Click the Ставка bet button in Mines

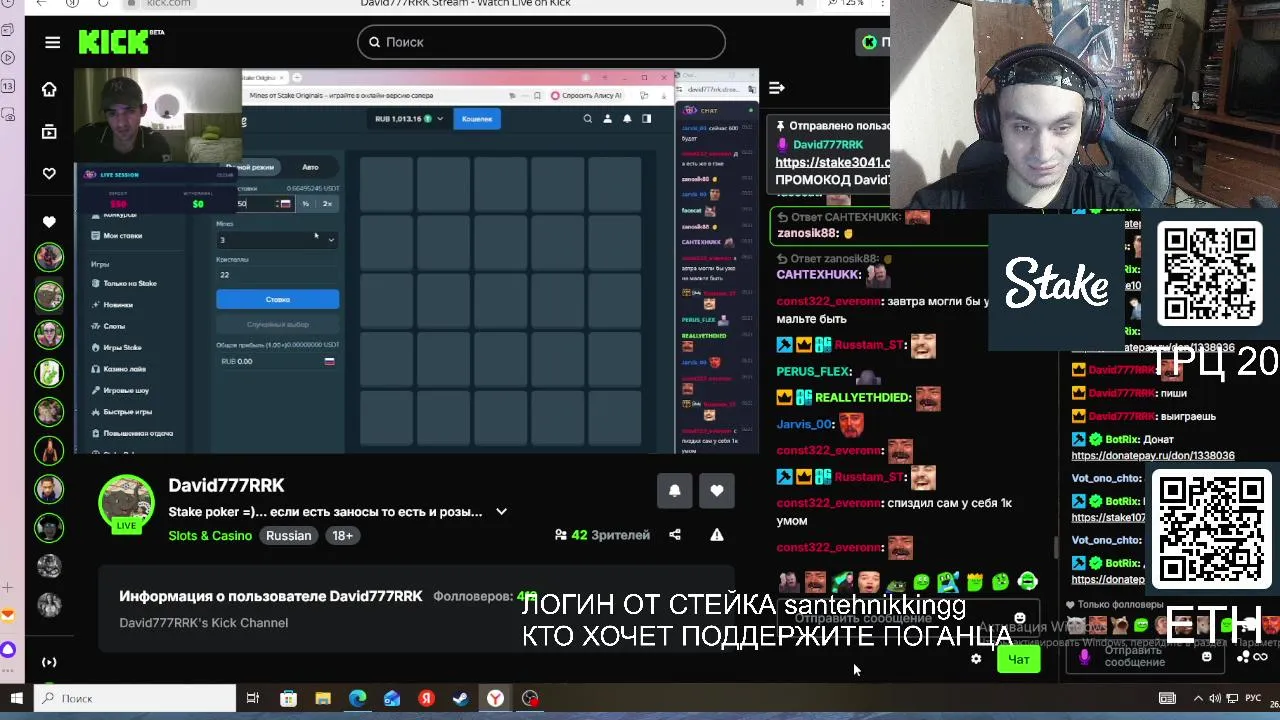pos(277,299)
